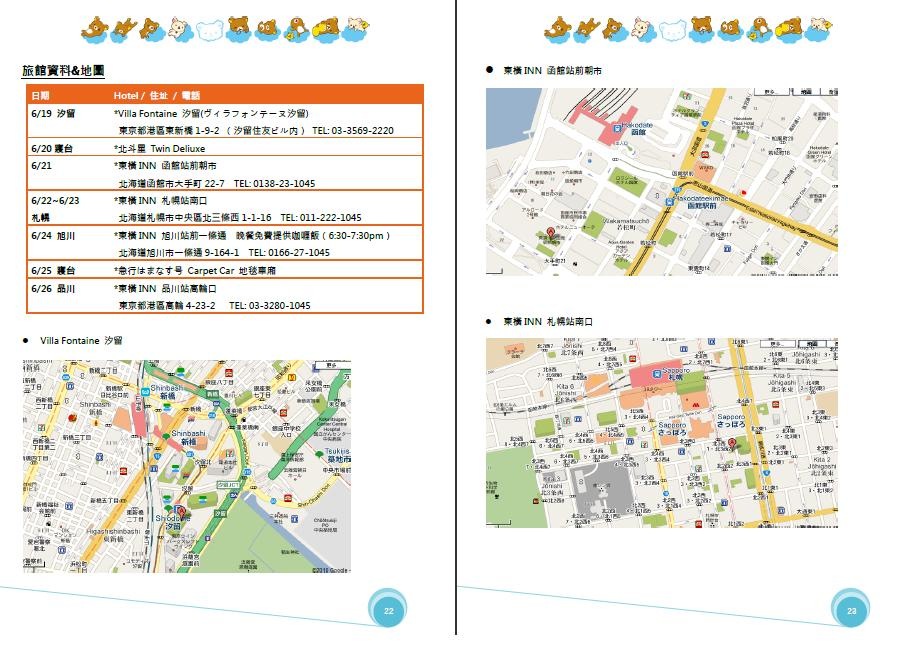Screen dimensions: 921x648
Task: Click the bear banner atop left page
Action: click(225, 30)
